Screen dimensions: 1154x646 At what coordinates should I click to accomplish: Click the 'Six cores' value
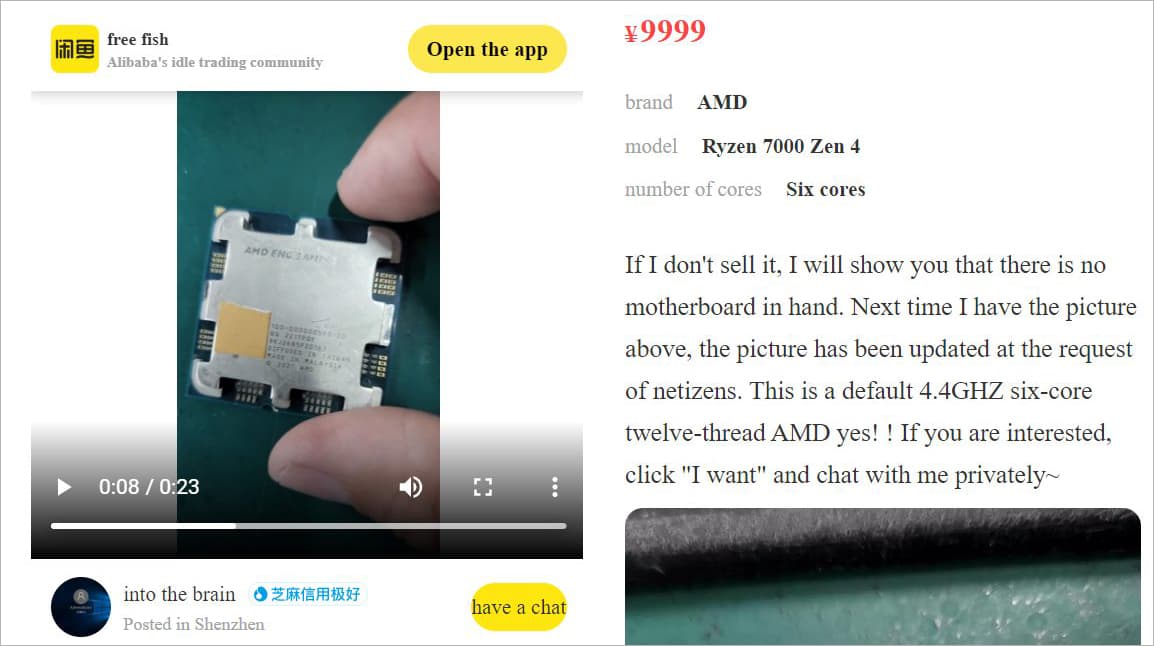click(826, 189)
